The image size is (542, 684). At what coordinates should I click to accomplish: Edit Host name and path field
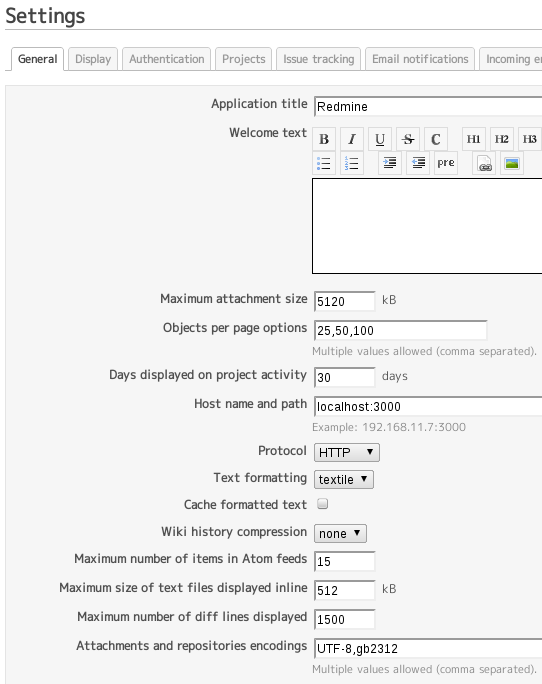point(428,407)
